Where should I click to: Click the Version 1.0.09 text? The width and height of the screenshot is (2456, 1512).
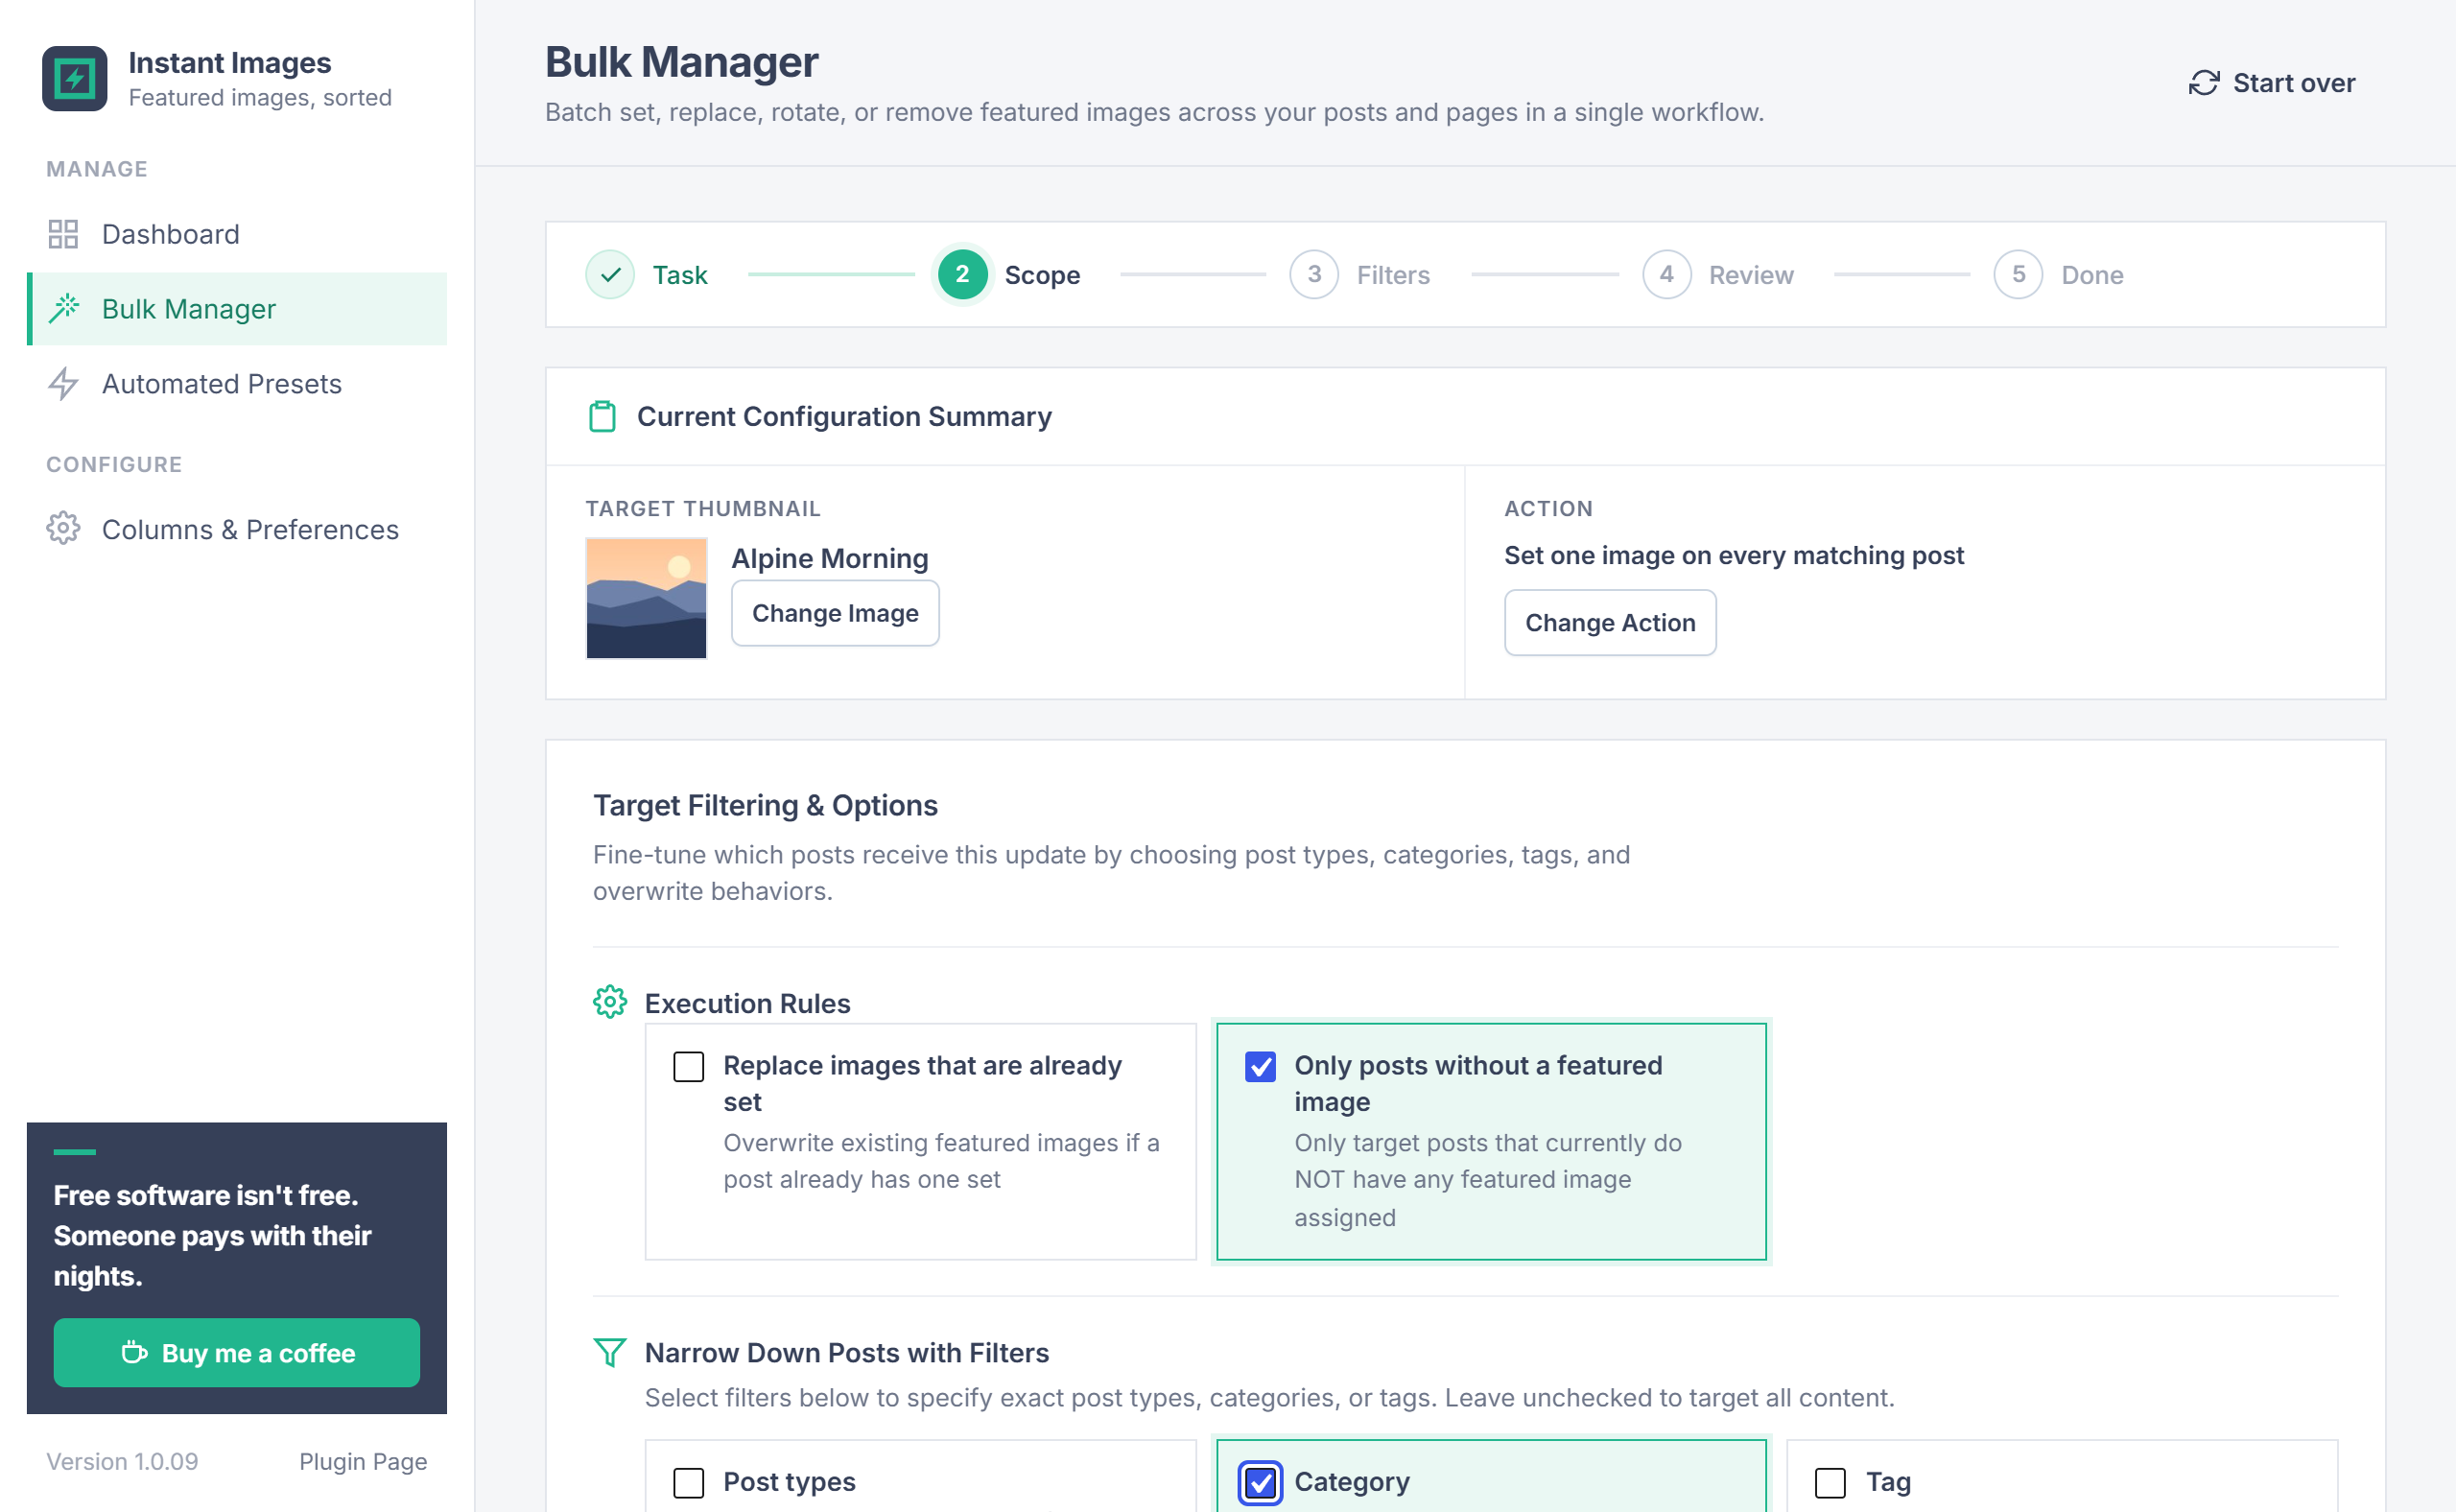pyautogui.click(x=122, y=1462)
